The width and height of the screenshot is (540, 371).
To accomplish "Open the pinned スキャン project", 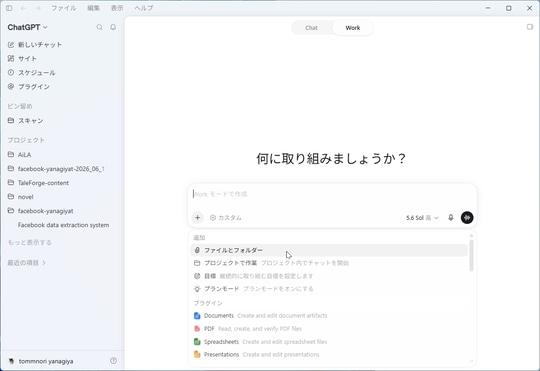I will point(62,121).
